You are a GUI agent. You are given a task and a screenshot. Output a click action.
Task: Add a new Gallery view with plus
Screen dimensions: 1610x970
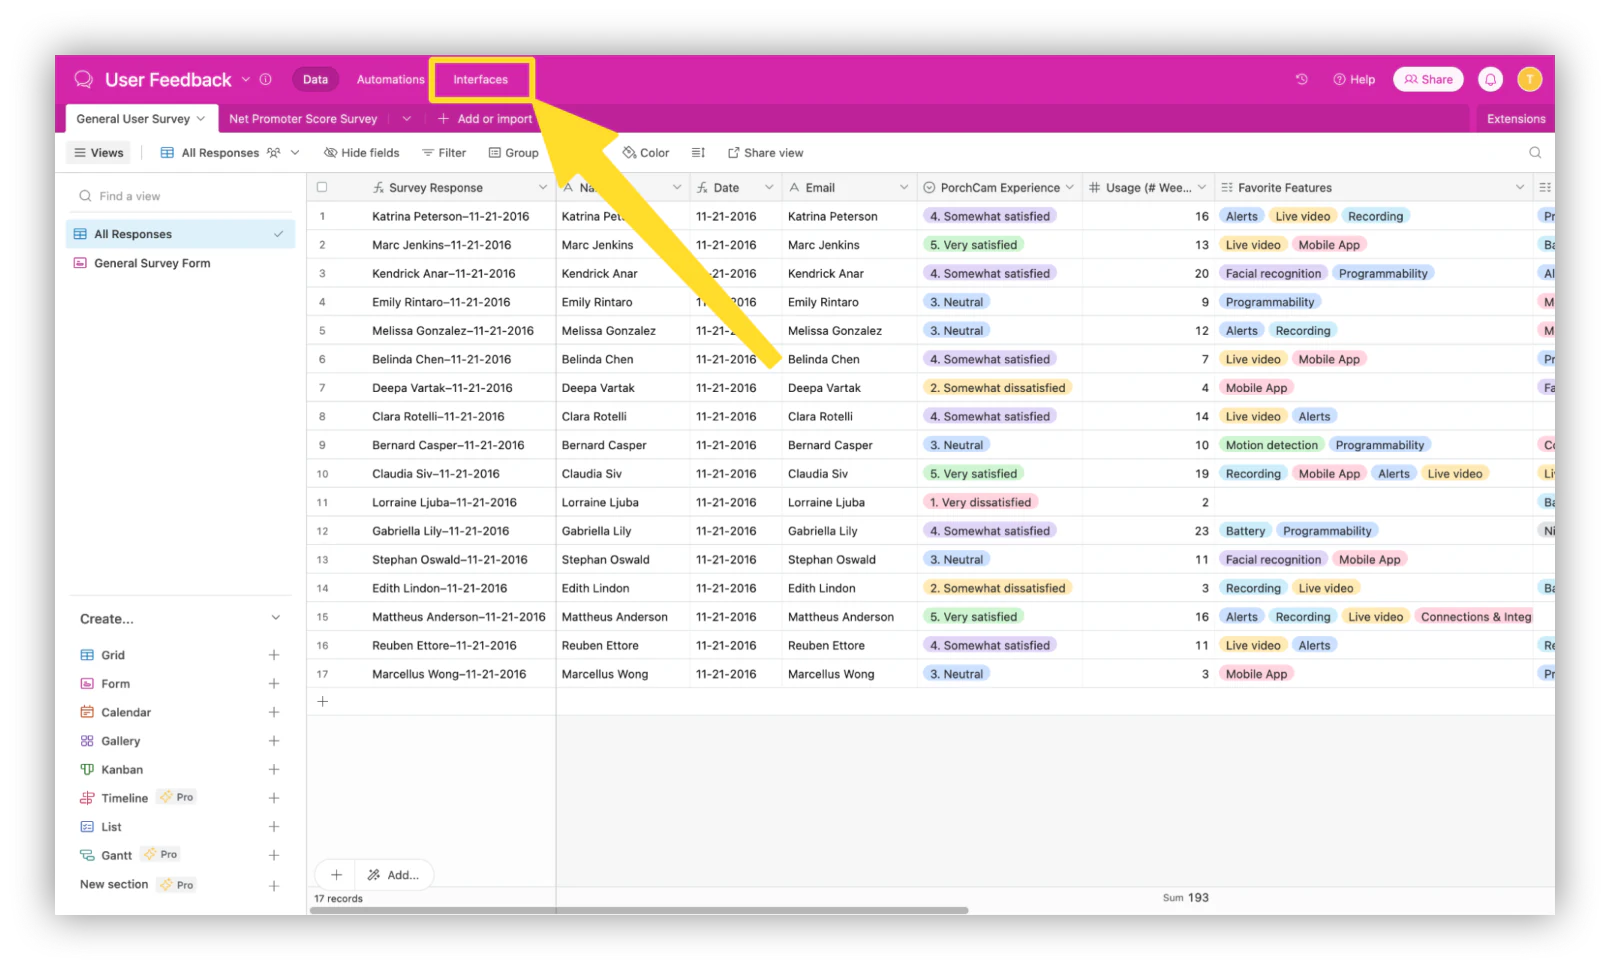(274, 741)
